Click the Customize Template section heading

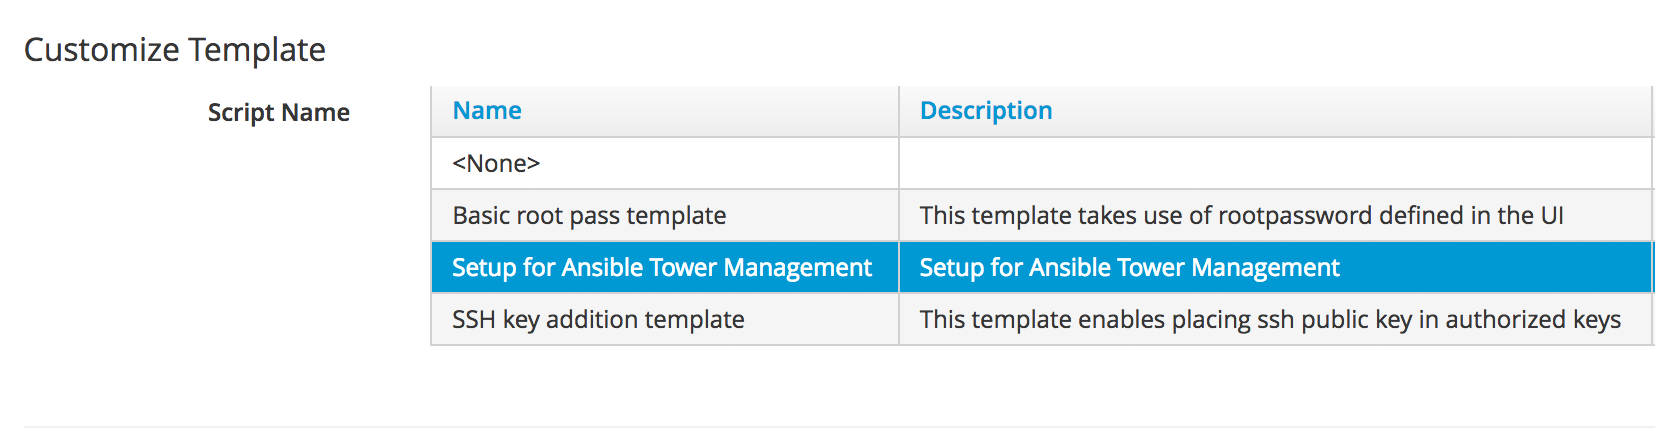click(175, 50)
